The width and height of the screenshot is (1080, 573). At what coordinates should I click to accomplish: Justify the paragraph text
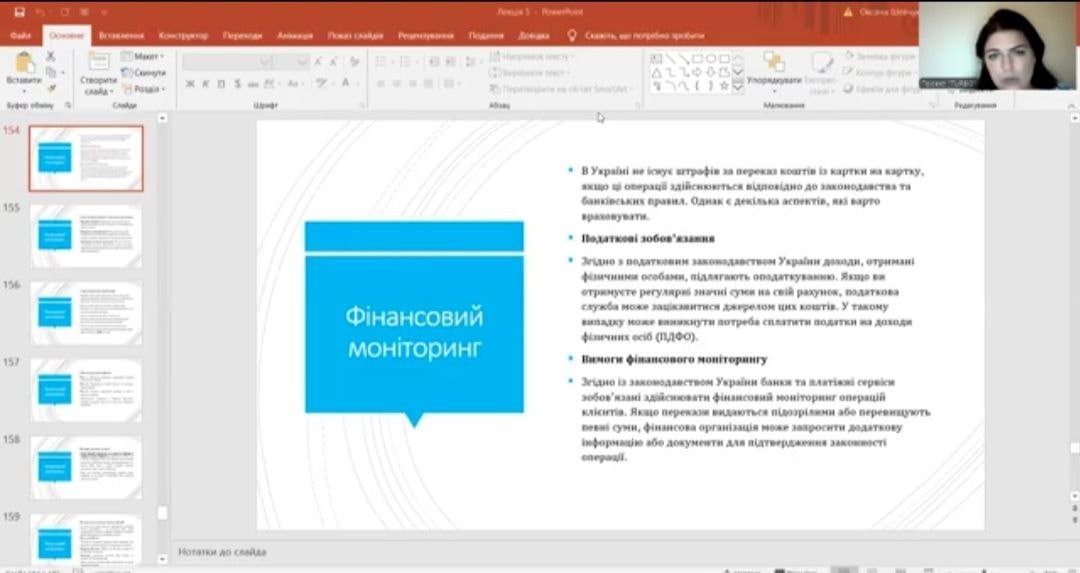click(x=428, y=83)
